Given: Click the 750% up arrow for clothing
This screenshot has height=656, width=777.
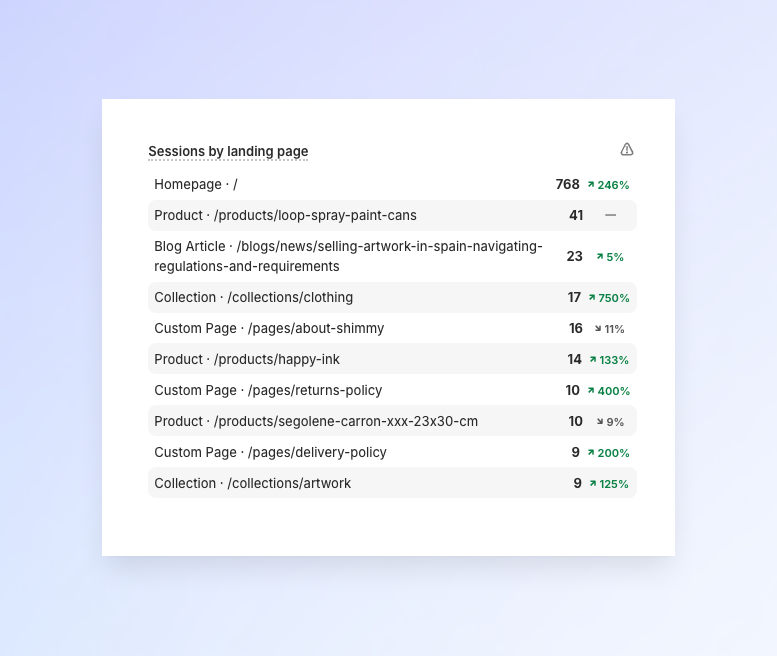Looking at the screenshot, I should click(592, 297).
